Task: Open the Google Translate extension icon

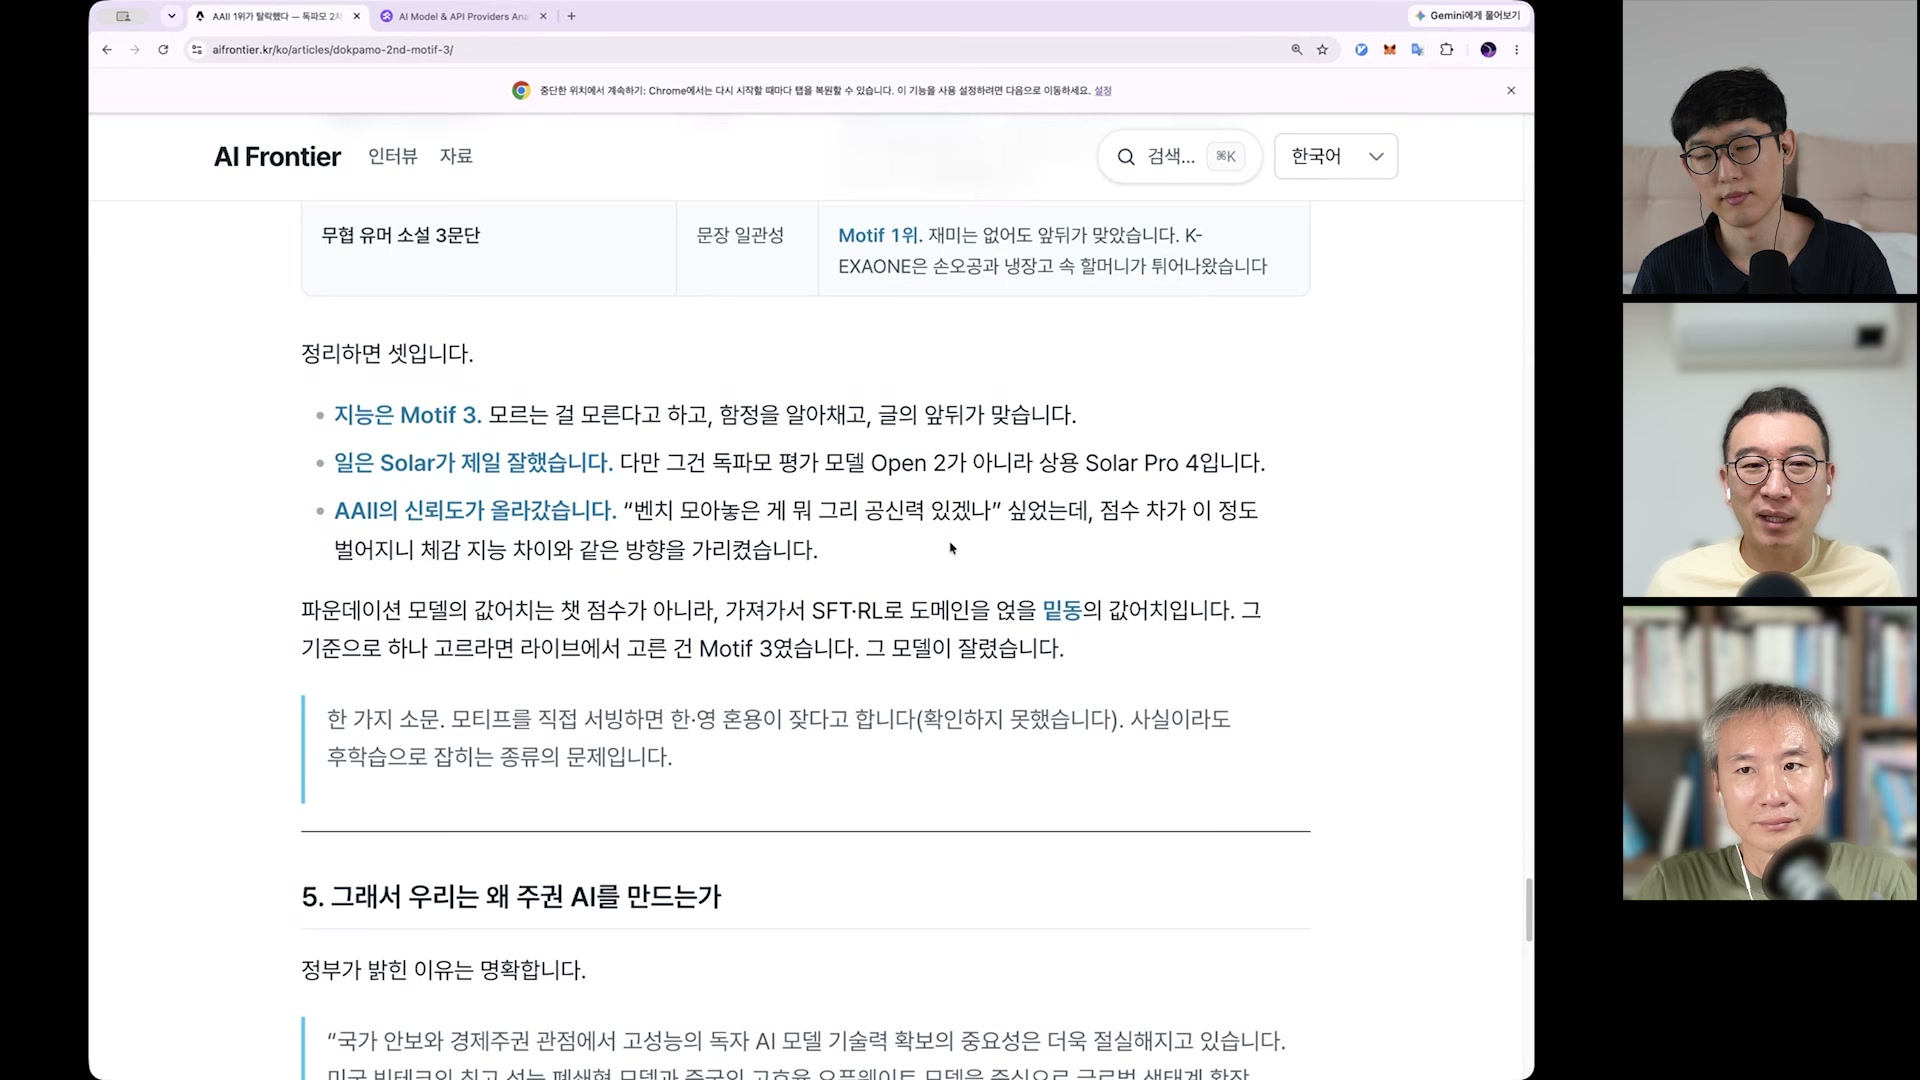Action: pyautogui.click(x=1417, y=49)
